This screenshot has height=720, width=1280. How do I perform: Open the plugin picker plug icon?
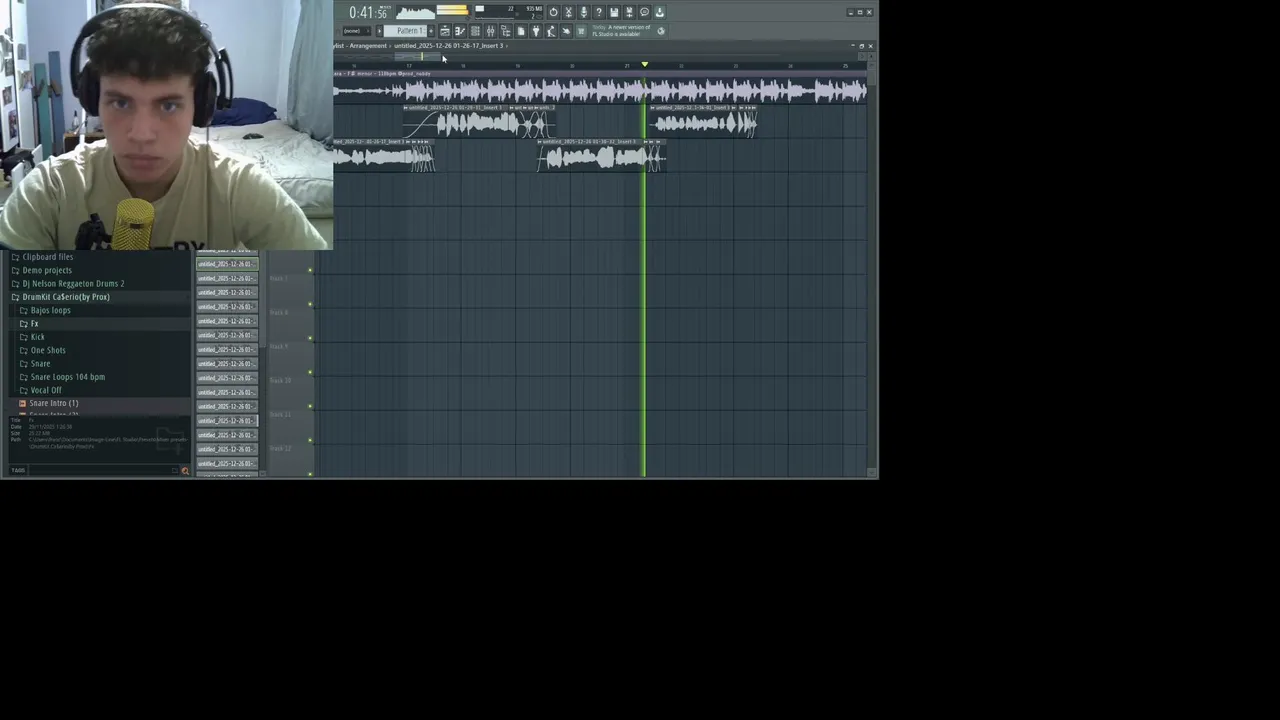(x=536, y=31)
